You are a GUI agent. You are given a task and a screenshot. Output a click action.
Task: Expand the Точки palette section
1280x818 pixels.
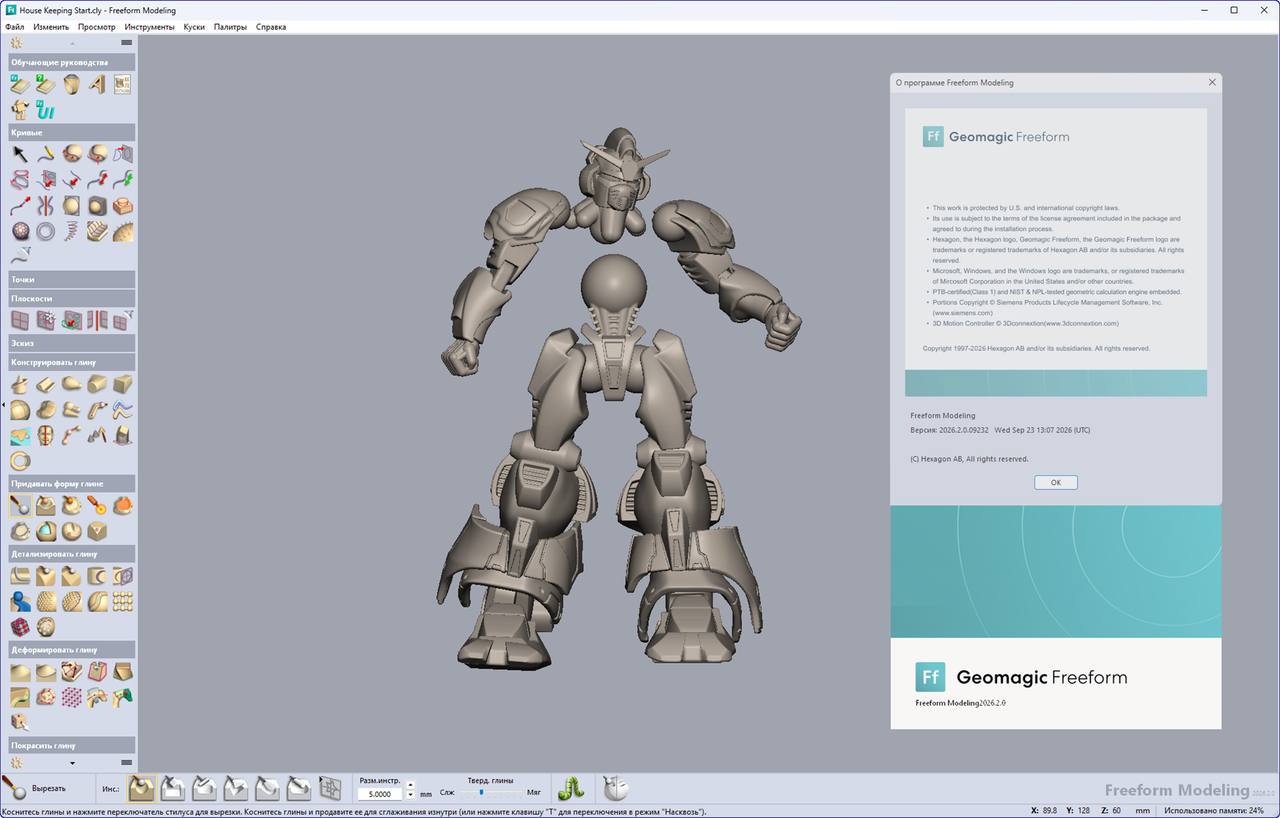coord(72,280)
